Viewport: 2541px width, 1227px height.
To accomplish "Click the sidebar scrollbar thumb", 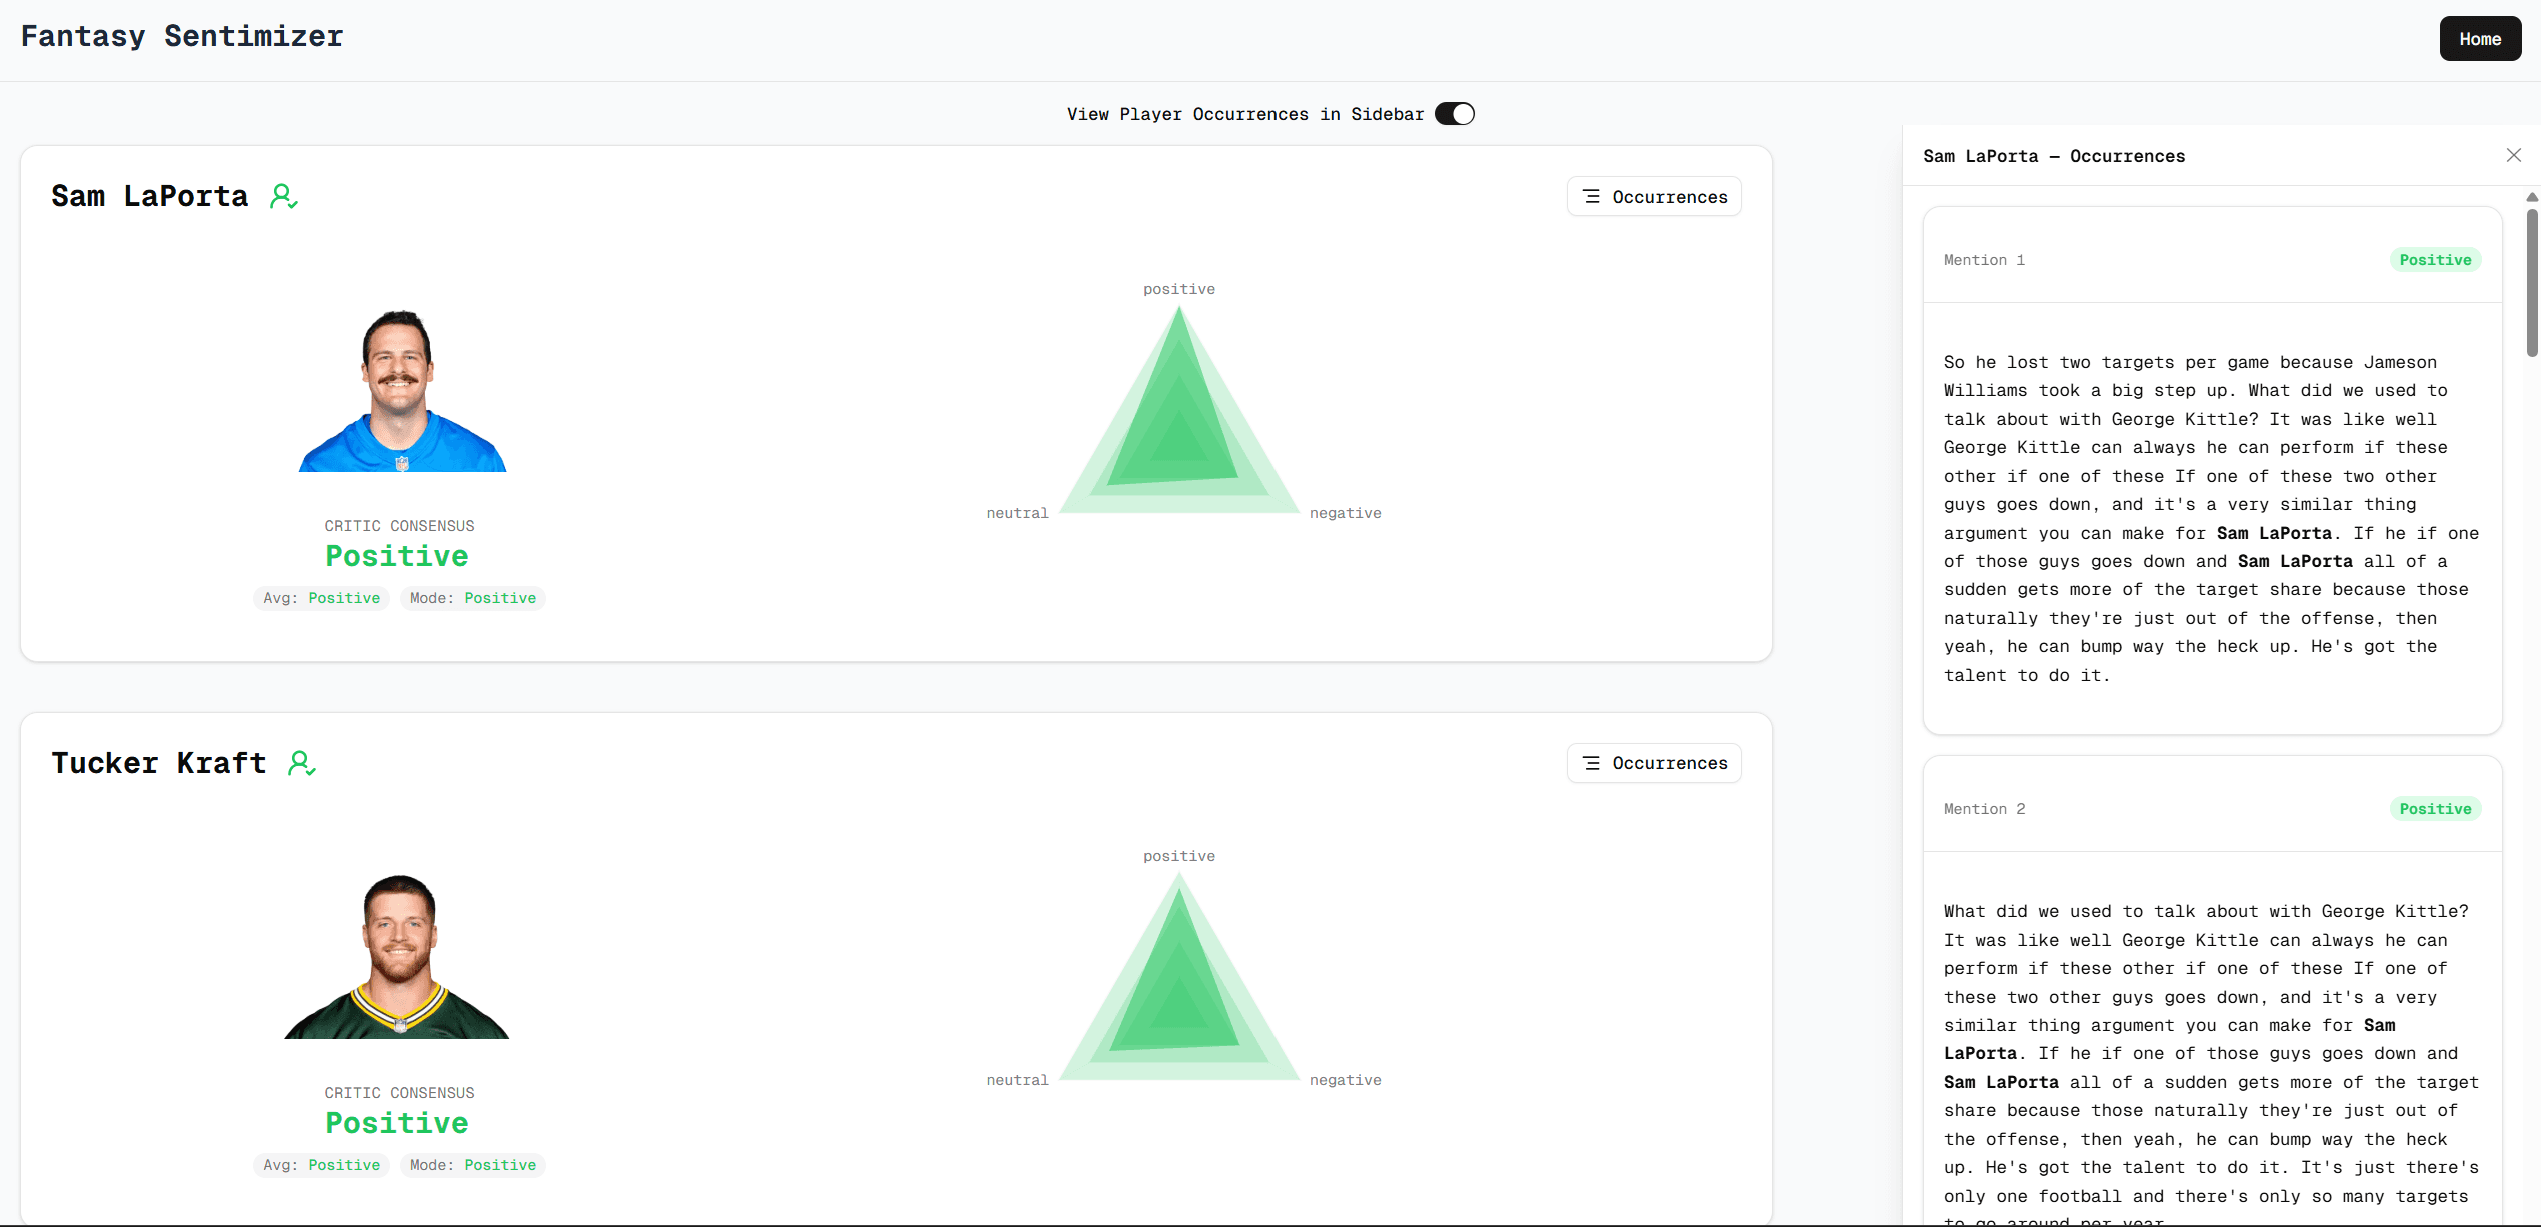I will 2531,282.
